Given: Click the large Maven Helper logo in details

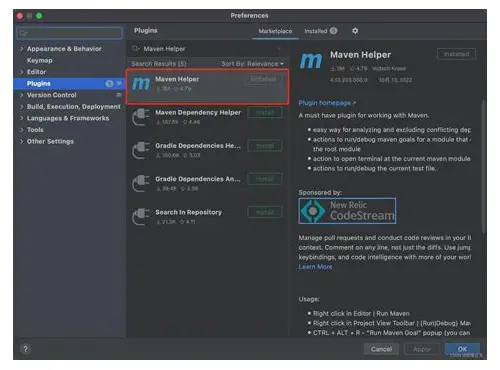Looking at the screenshot, I should 311,61.
